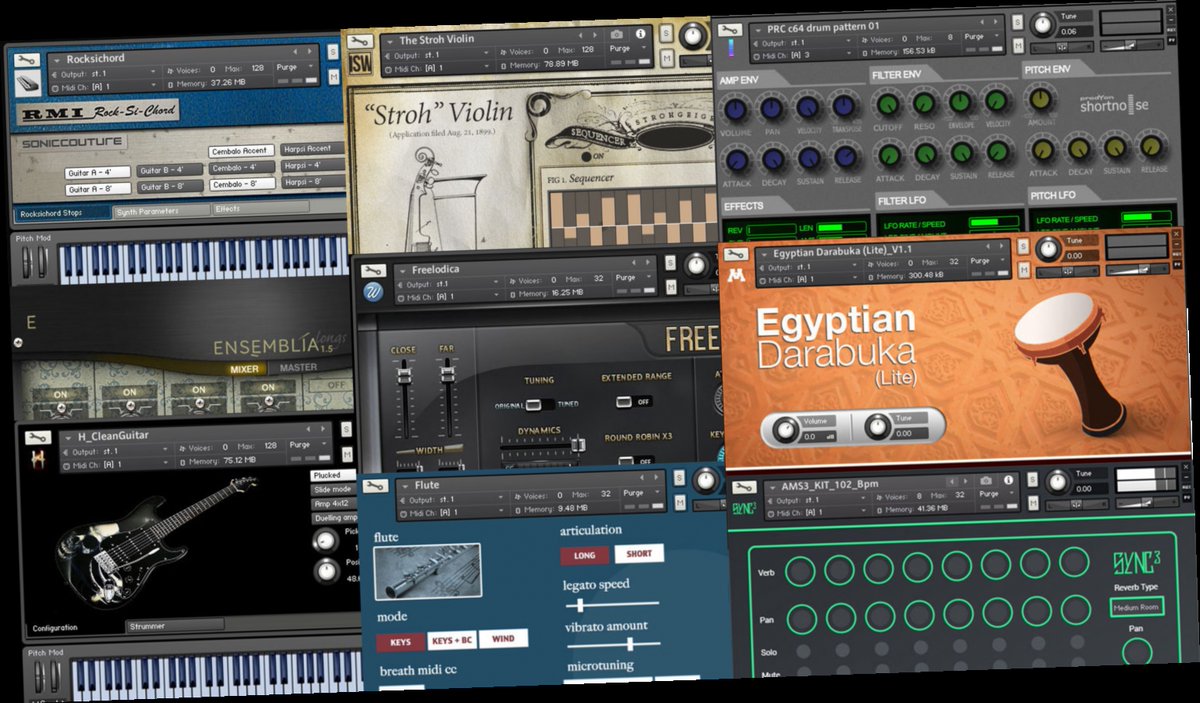Click the legato speed slider handle
The image size is (1200, 703).
(580, 603)
